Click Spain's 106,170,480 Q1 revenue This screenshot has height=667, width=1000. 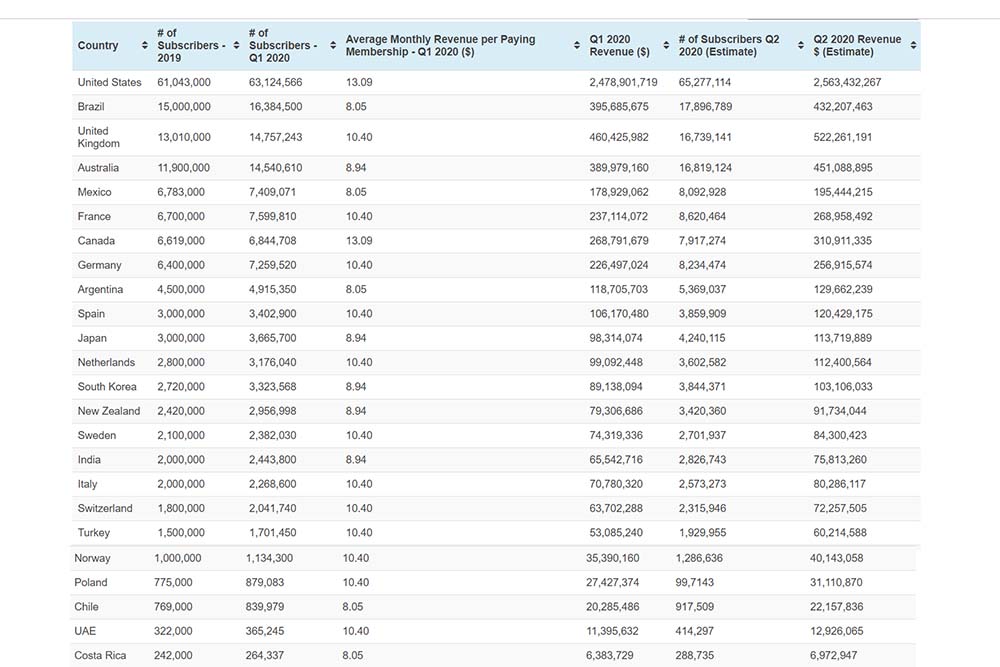[x=619, y=314]
